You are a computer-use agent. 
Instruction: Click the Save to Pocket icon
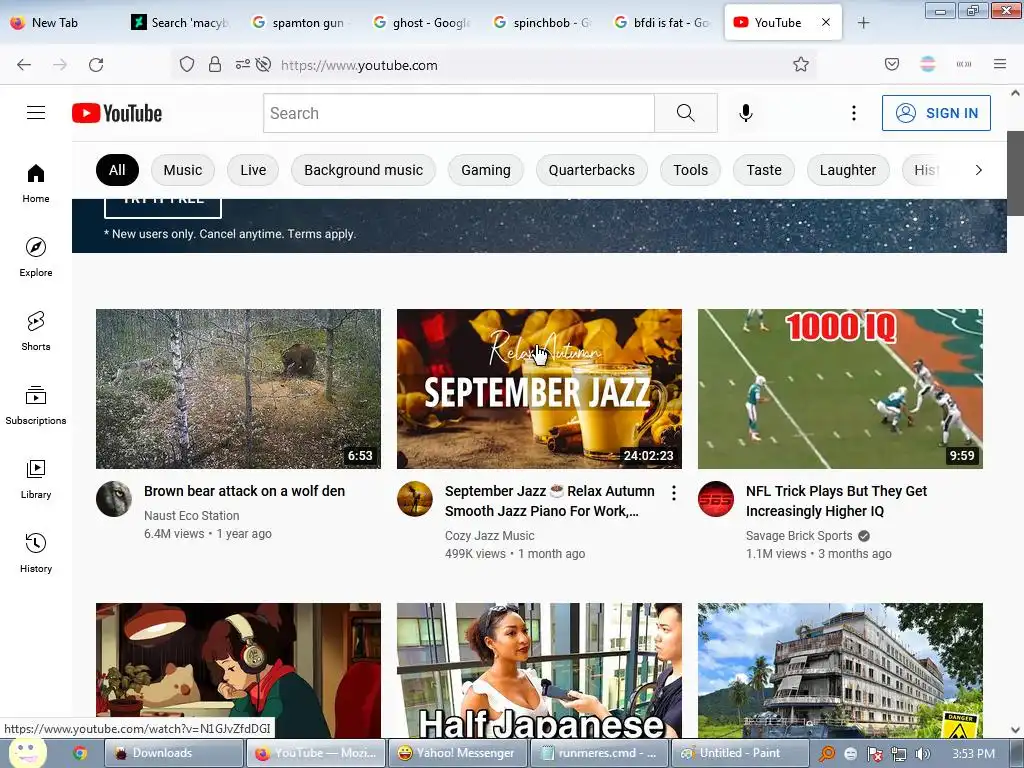[x=891, y=64]
